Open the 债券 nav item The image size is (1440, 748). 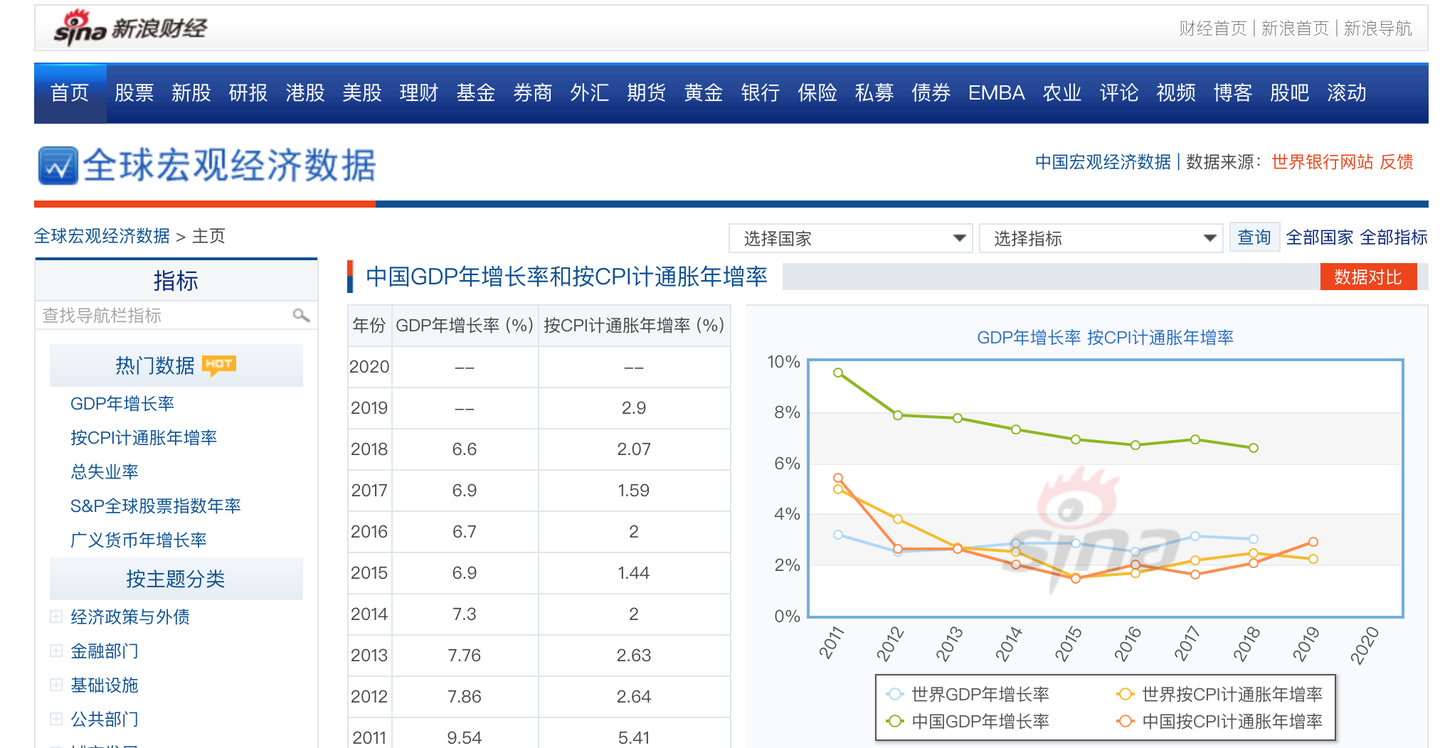pos(932,93)
